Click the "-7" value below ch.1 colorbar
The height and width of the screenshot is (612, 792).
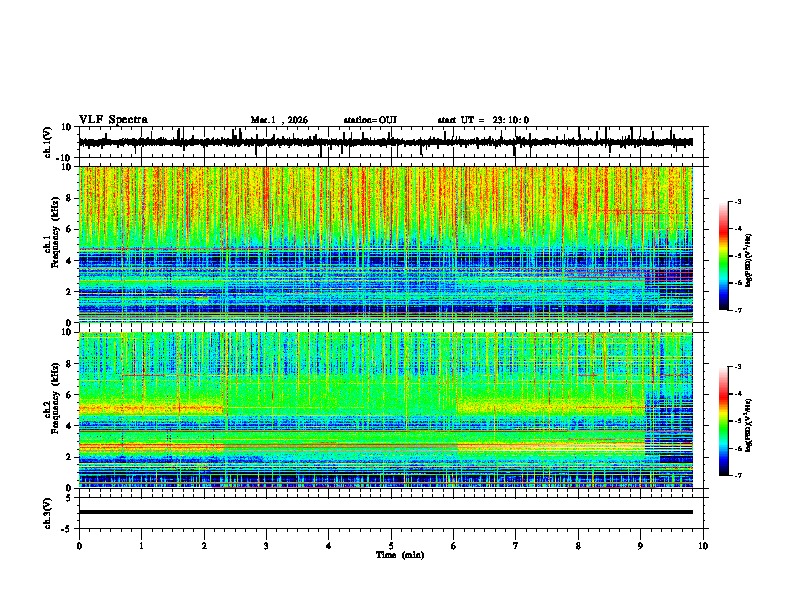click(737, 310)
